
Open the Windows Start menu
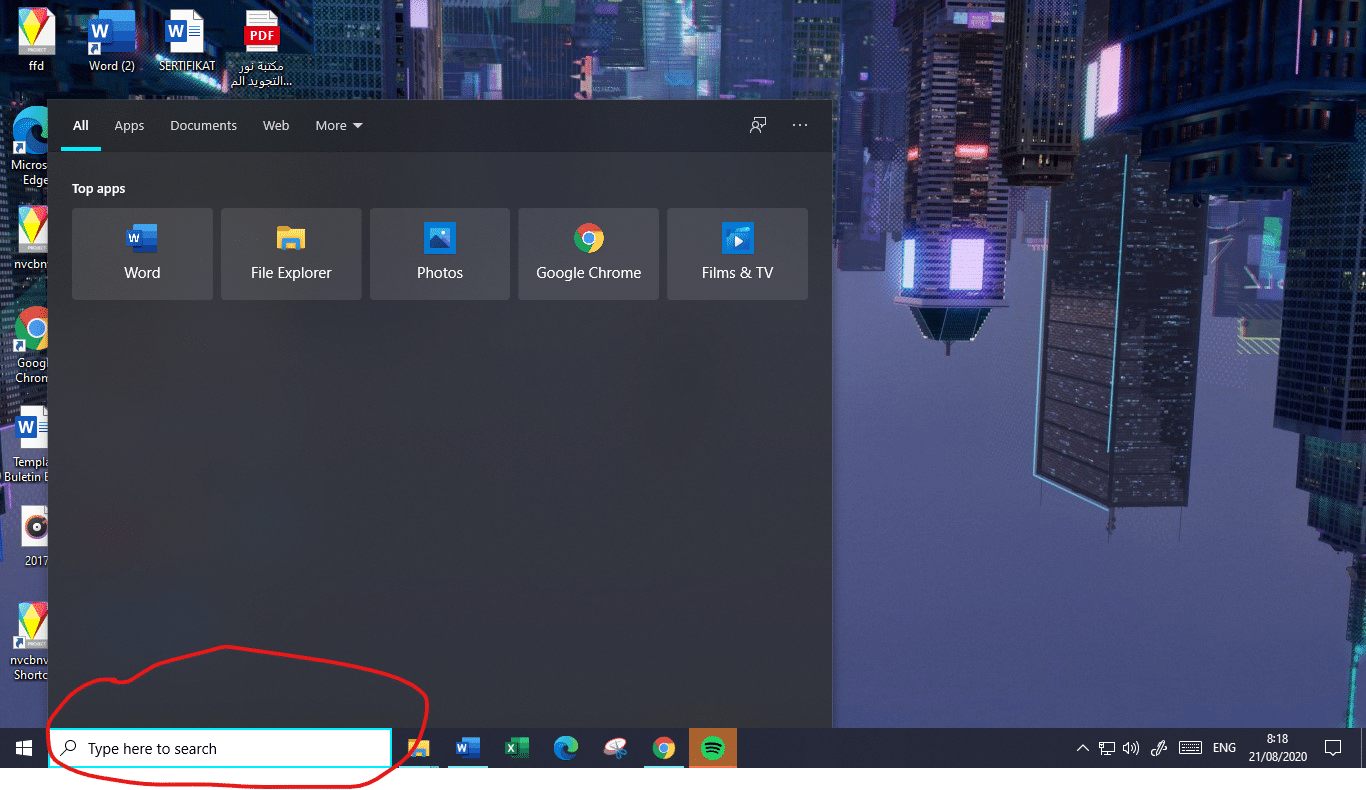[x=24, y=748]
